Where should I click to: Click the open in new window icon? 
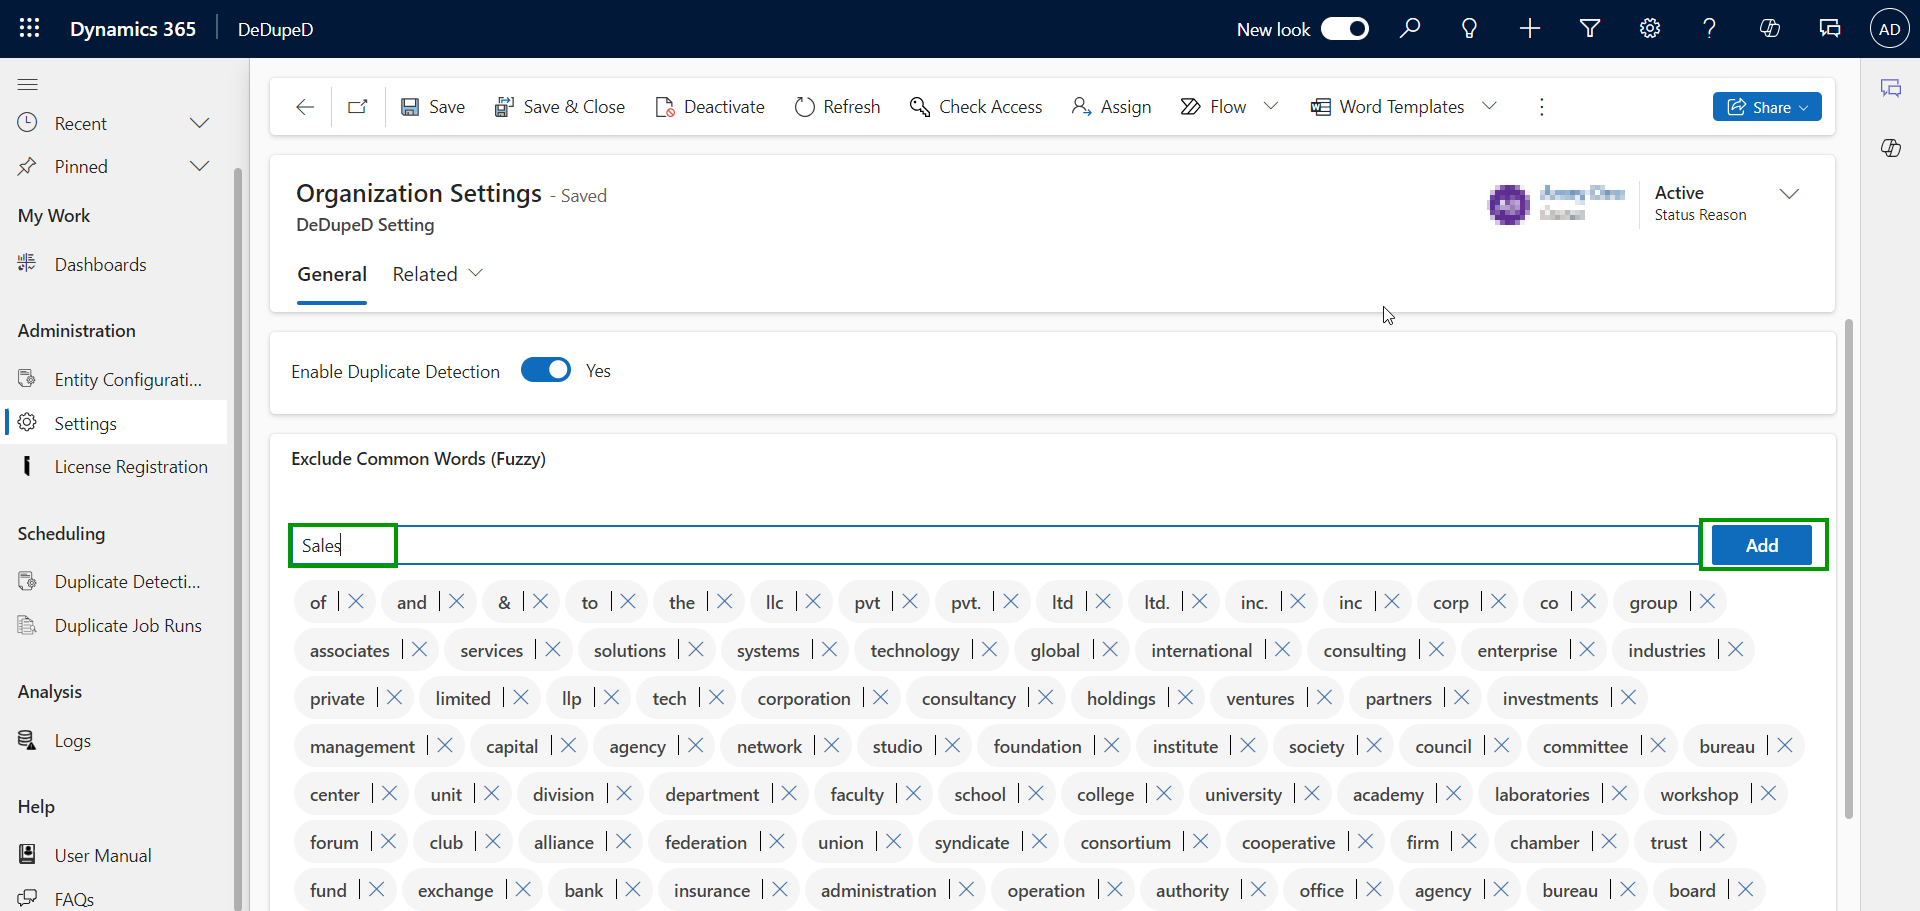pos(357,107)
